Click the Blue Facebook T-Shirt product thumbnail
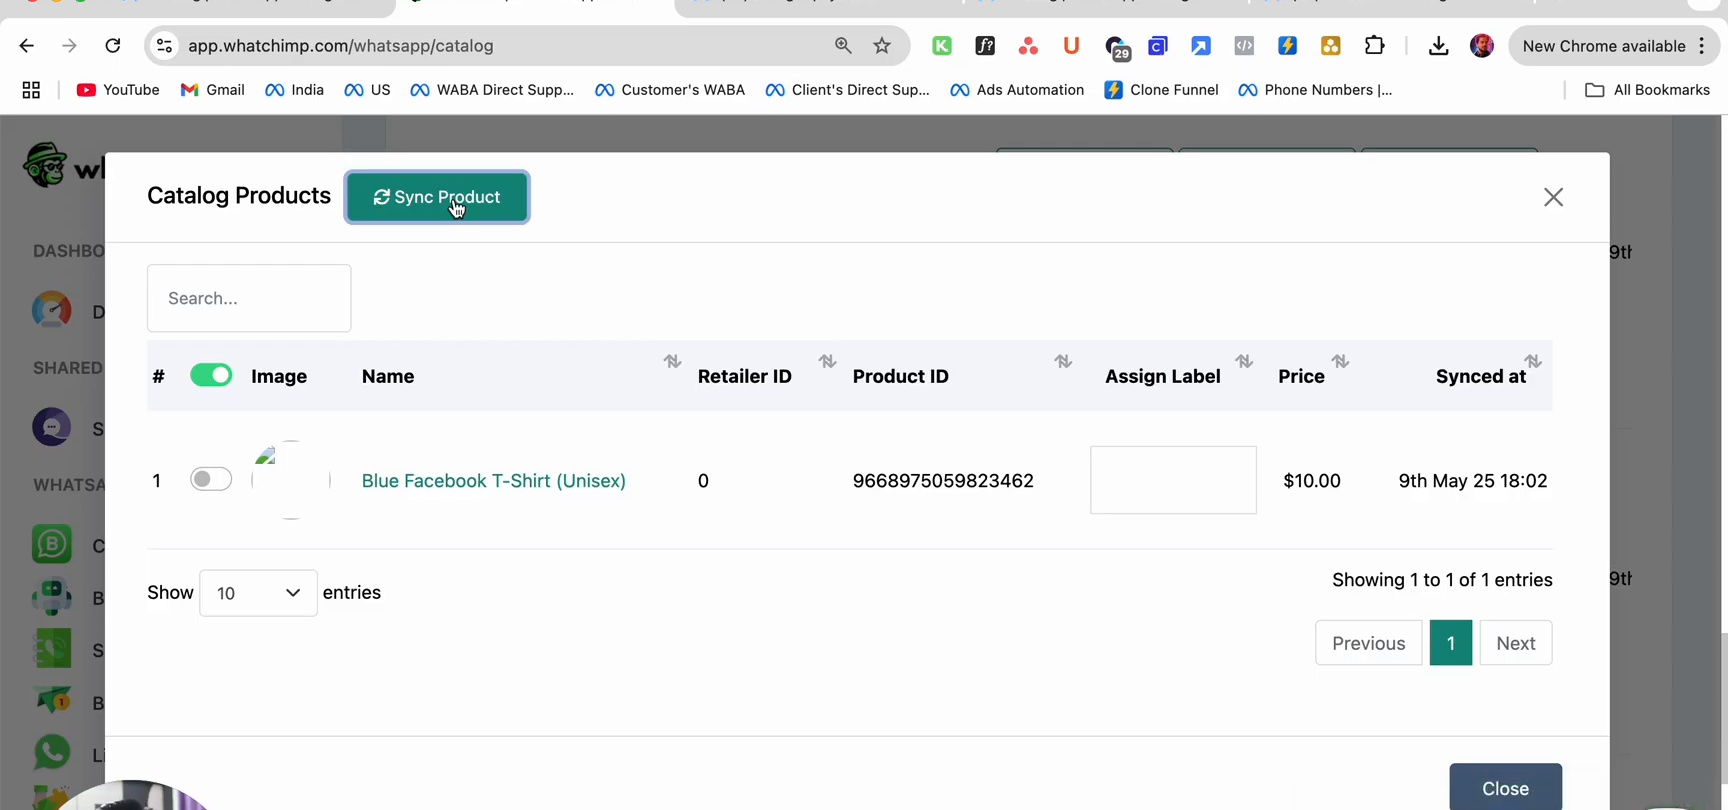Viewport: 1728px width, 810px height. click(291, 480)
